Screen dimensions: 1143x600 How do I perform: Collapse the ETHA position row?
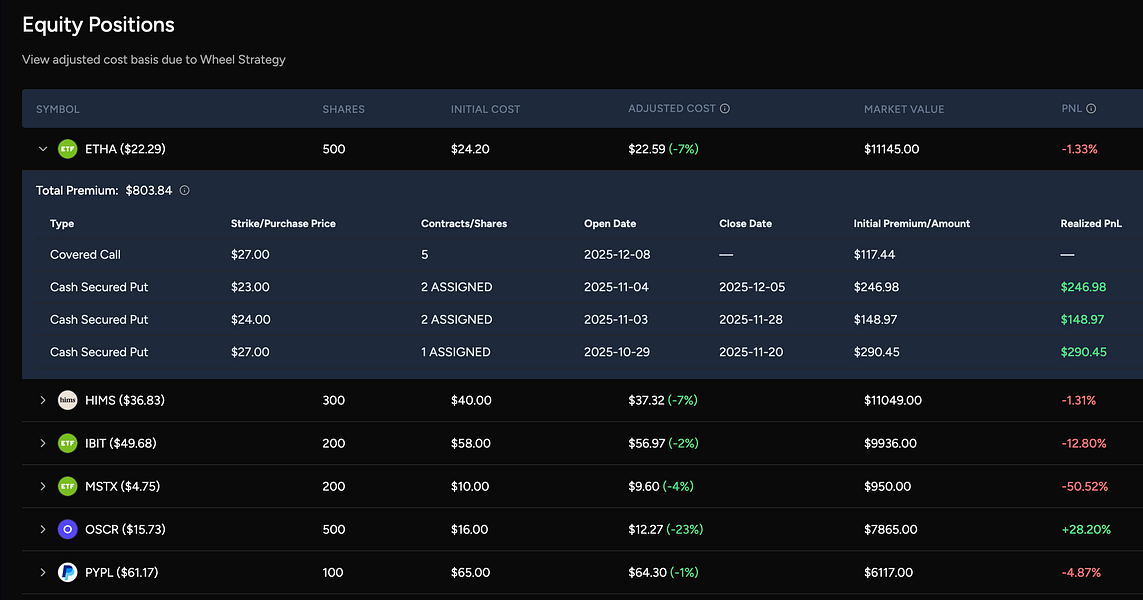pos(42,148)
